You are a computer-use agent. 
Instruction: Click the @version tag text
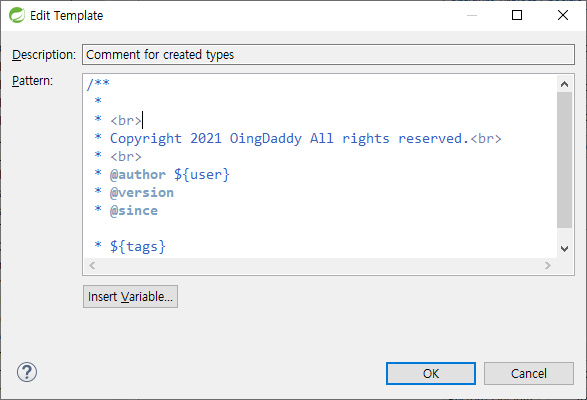pos(142,193)
